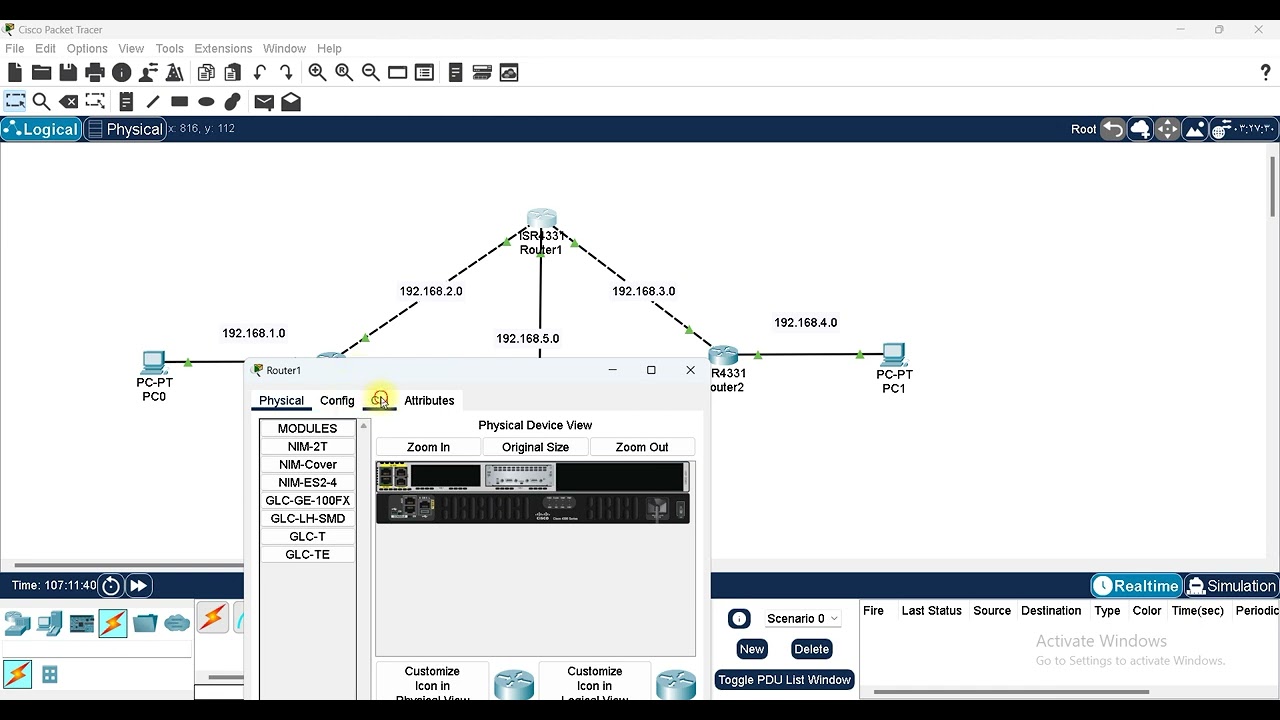
Task: Select the Physical tab in Router1
Action: (281, 400)
